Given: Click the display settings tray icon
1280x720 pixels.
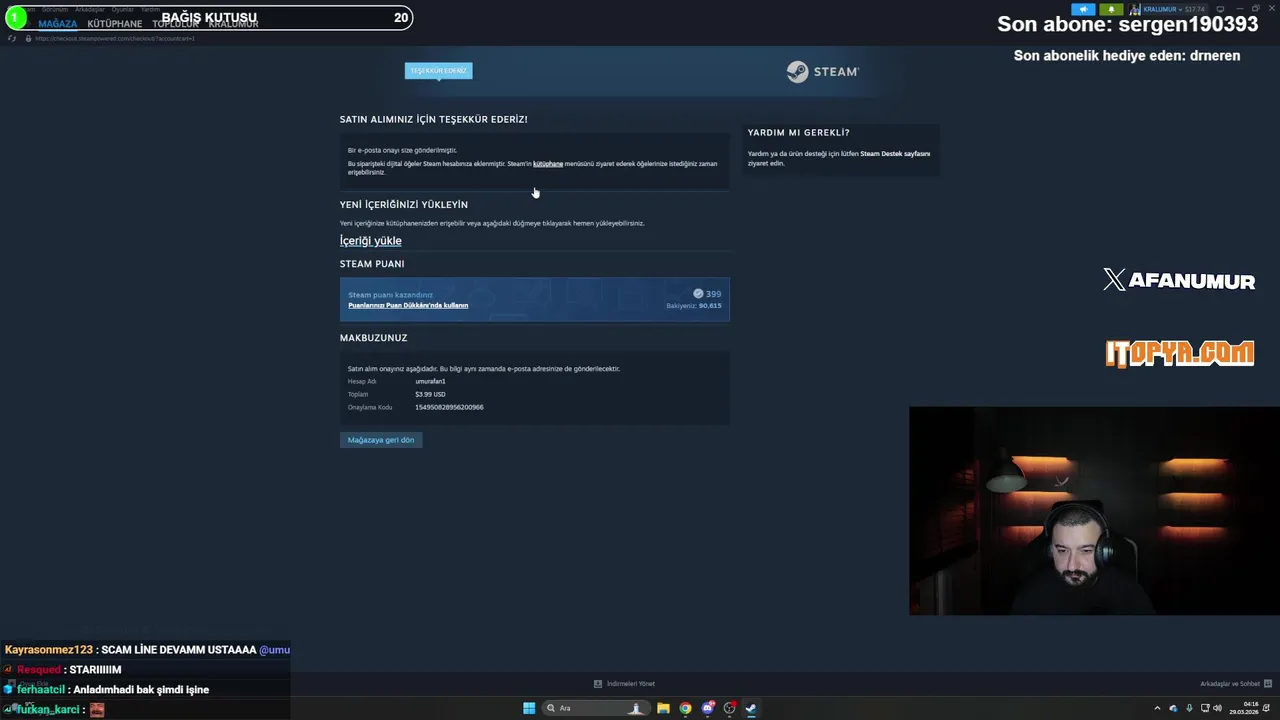Looking at the screenshot, I should coord(1205,708).
